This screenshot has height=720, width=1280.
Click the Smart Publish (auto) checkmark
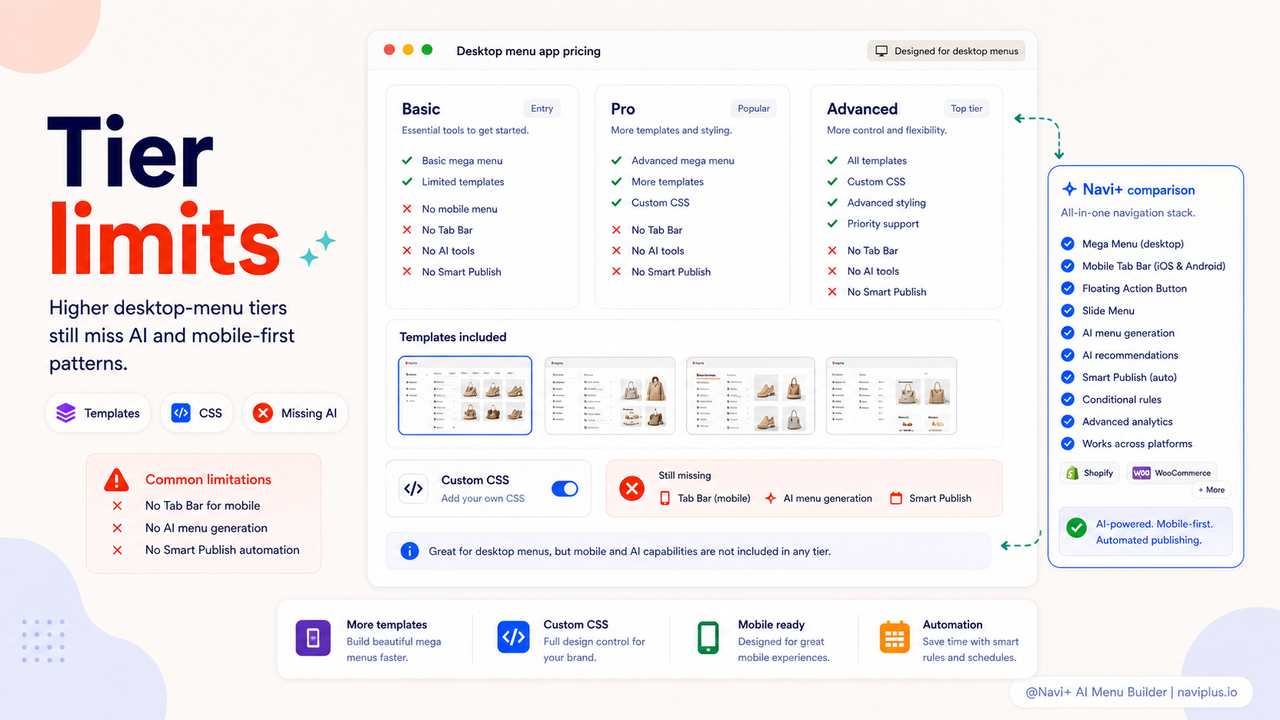coord(1068,377)
